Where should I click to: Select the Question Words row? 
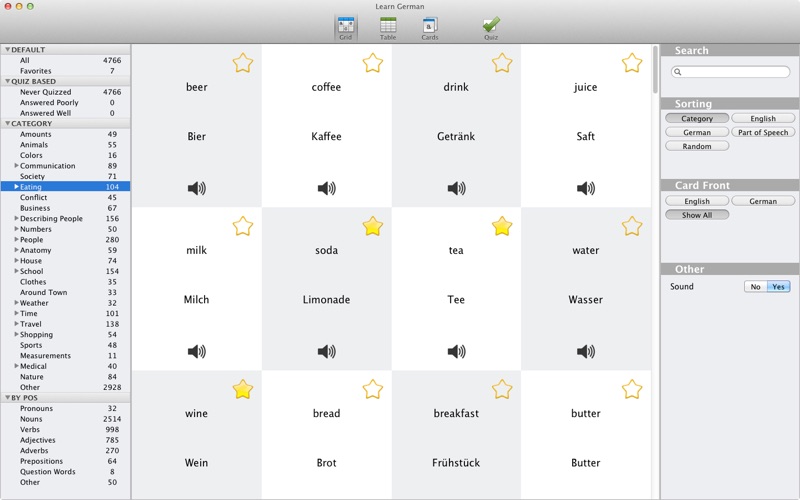65,471
